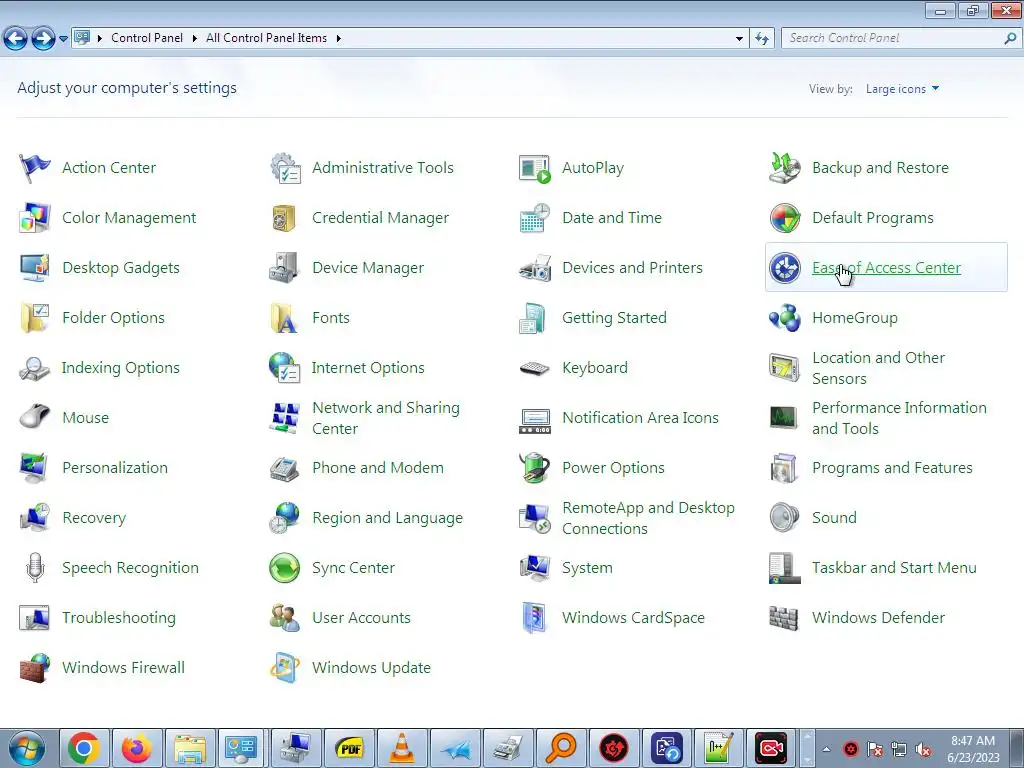Click the Control Panel breadcrumb
Viewport: 1024px width, 768px height.
point(147,38)
